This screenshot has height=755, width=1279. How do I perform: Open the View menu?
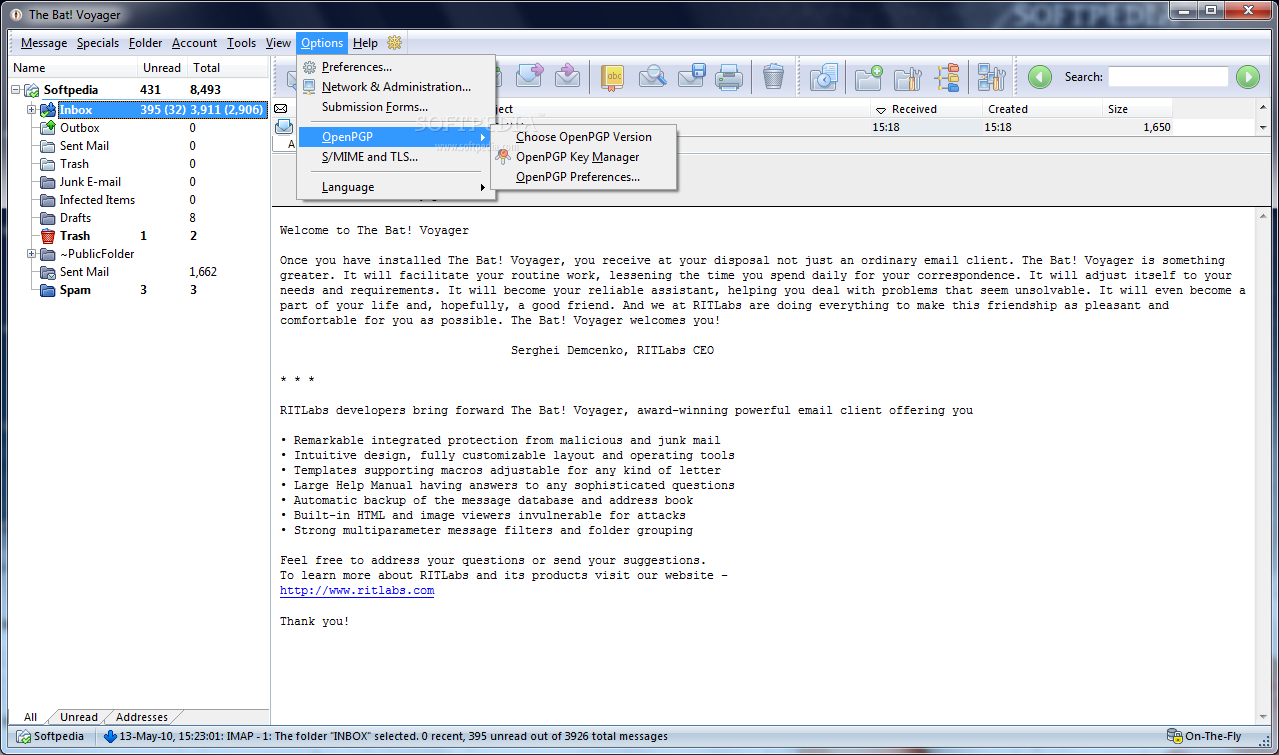pyautogui.click(x=278, y=43)
